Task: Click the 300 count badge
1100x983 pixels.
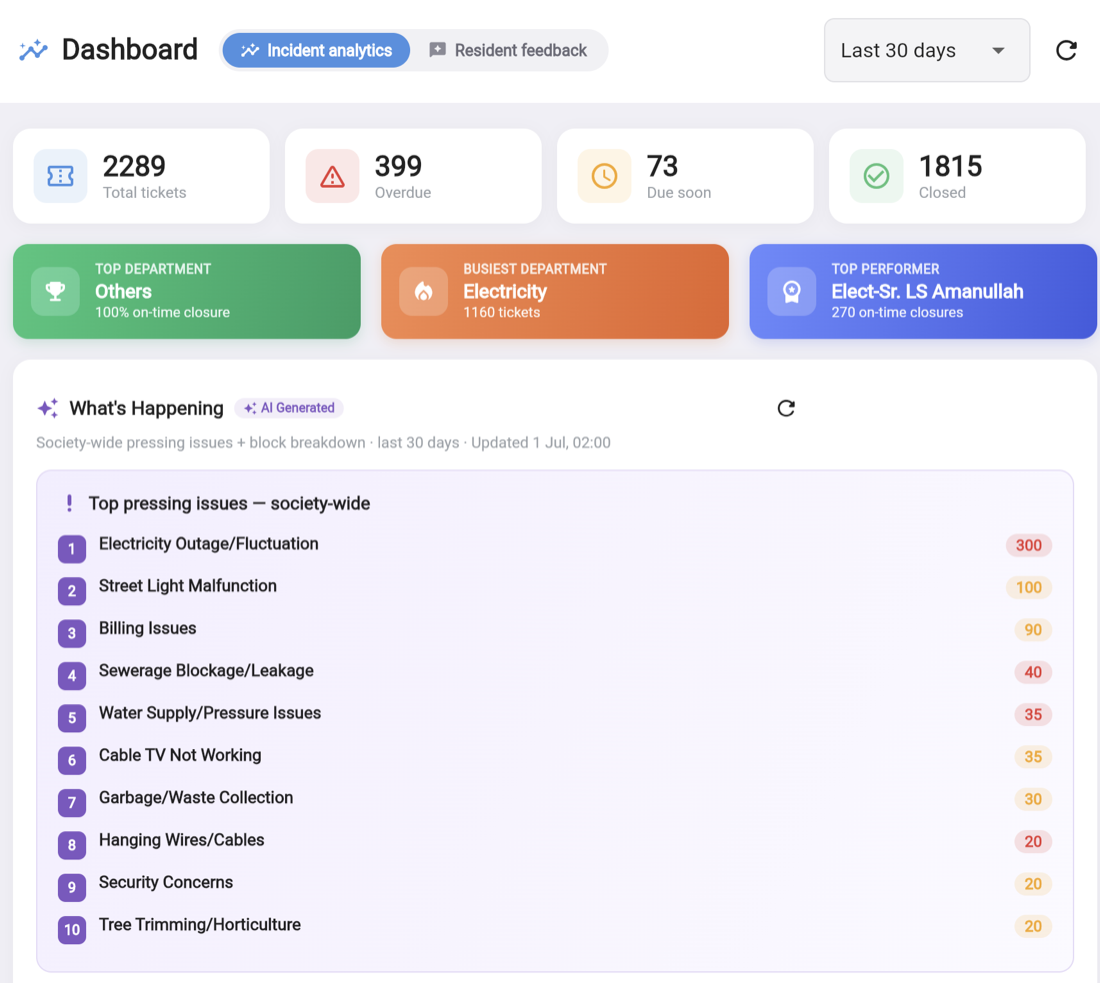Action: [x=1028, y=545]
